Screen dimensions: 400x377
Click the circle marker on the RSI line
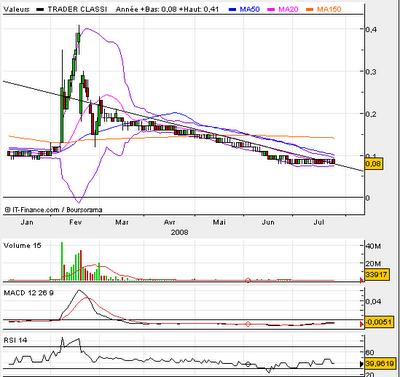248,364
